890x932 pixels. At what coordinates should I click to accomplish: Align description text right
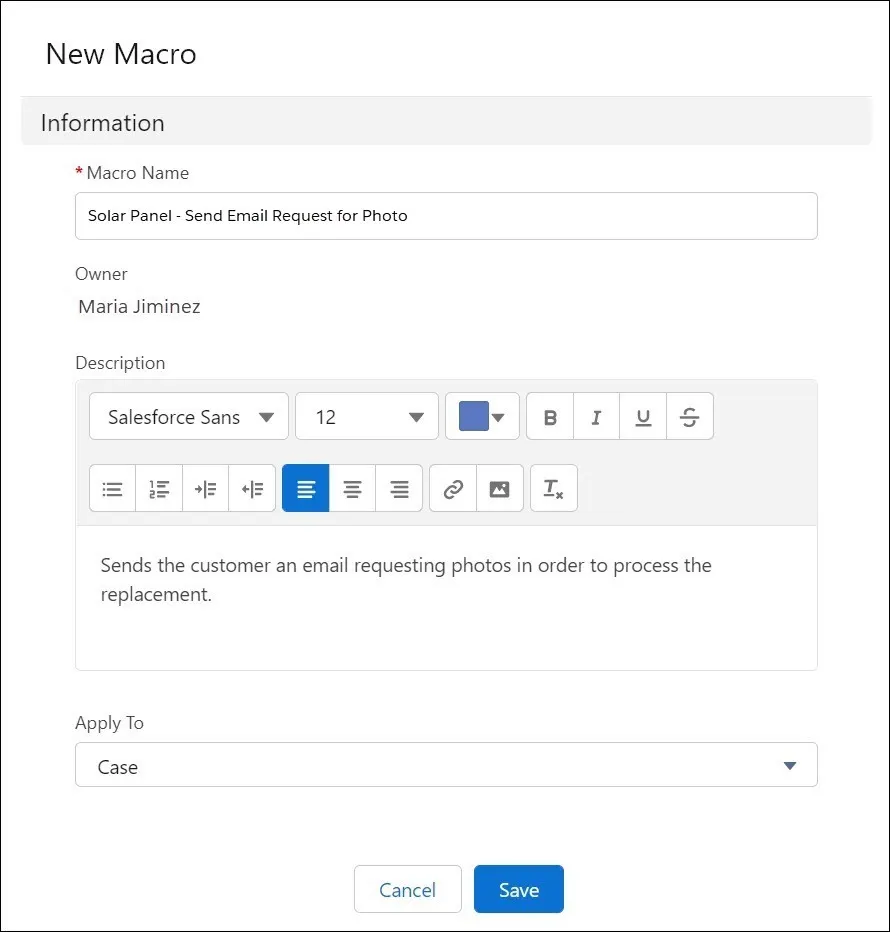pos(399,489)
